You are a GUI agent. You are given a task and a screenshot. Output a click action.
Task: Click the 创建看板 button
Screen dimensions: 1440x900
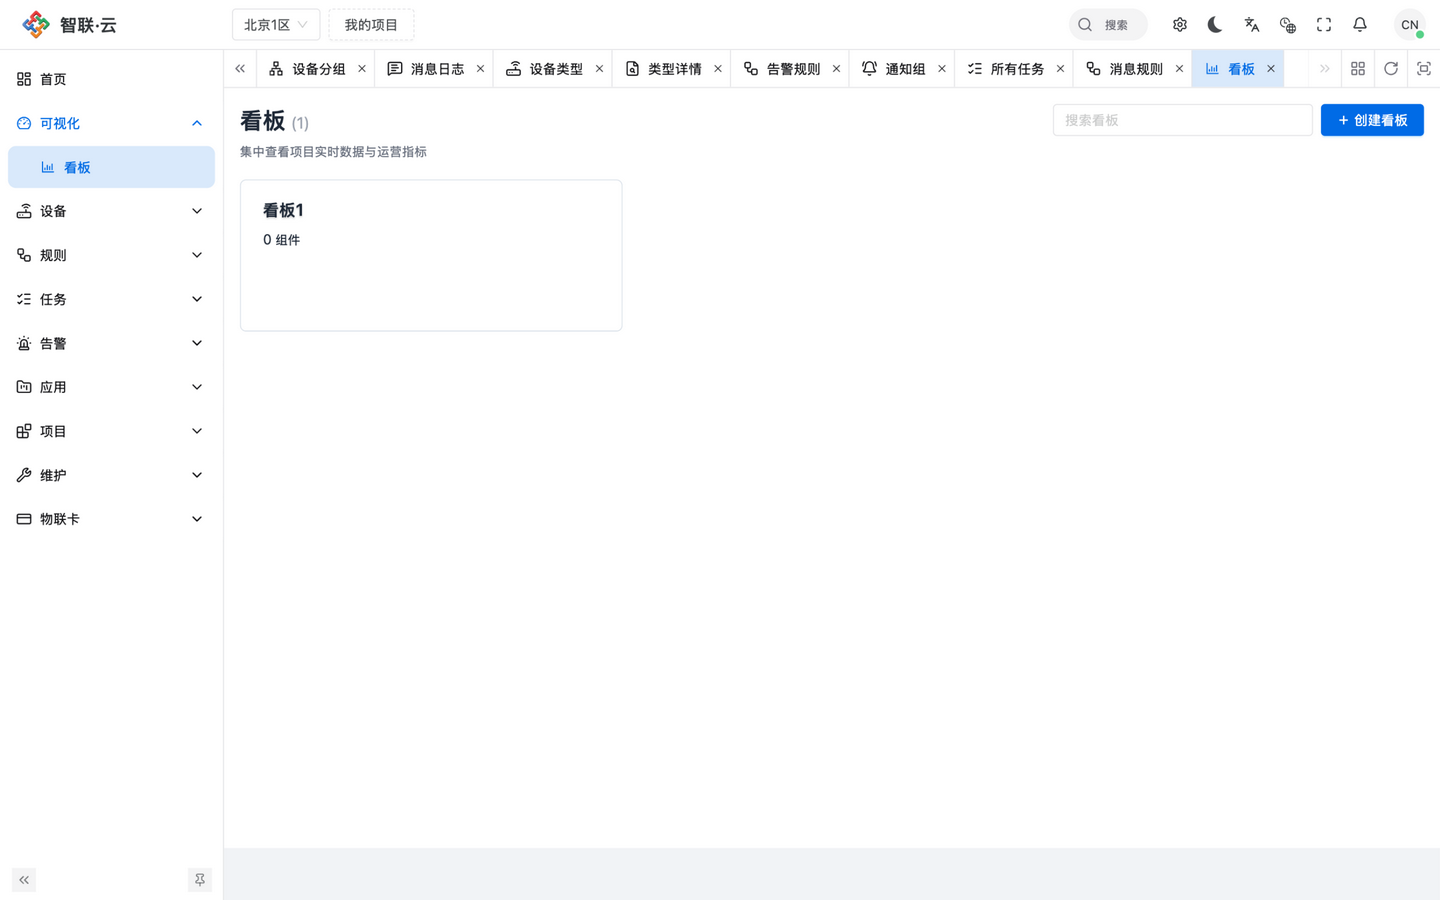point(1372,120)
